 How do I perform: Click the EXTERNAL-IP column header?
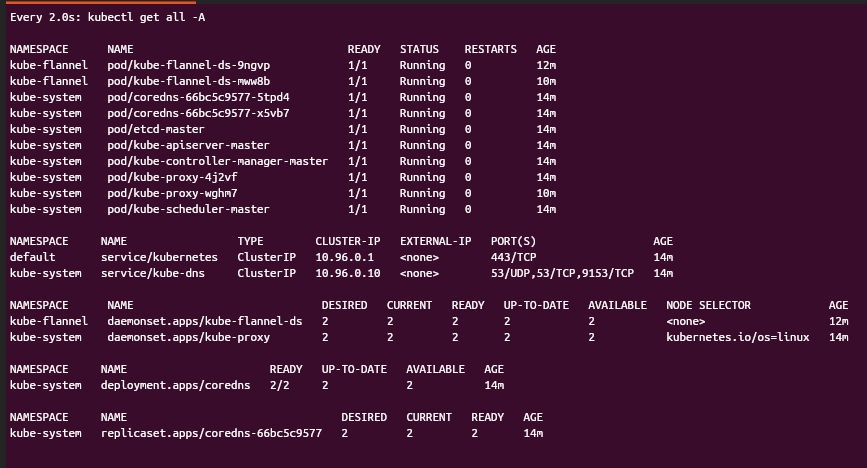point(435,241)
